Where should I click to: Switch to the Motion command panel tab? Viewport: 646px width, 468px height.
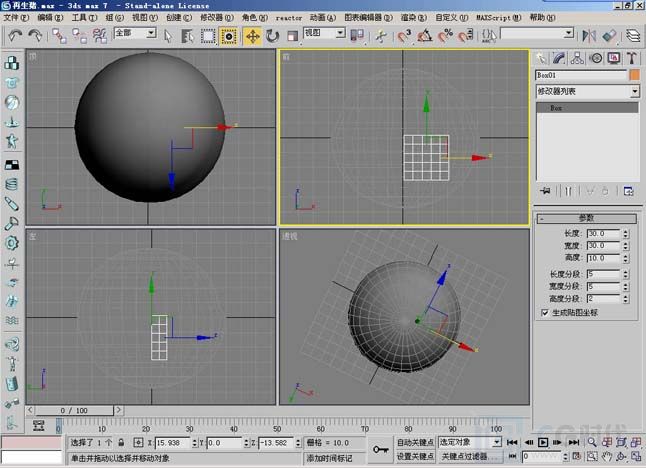[596, 58]
